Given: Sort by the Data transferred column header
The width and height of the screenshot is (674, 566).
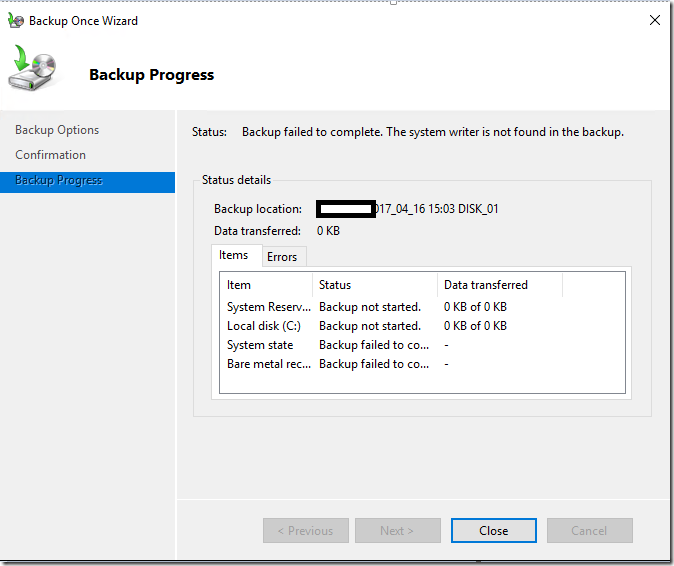Looking at the screenshot, I should point(500,285).
